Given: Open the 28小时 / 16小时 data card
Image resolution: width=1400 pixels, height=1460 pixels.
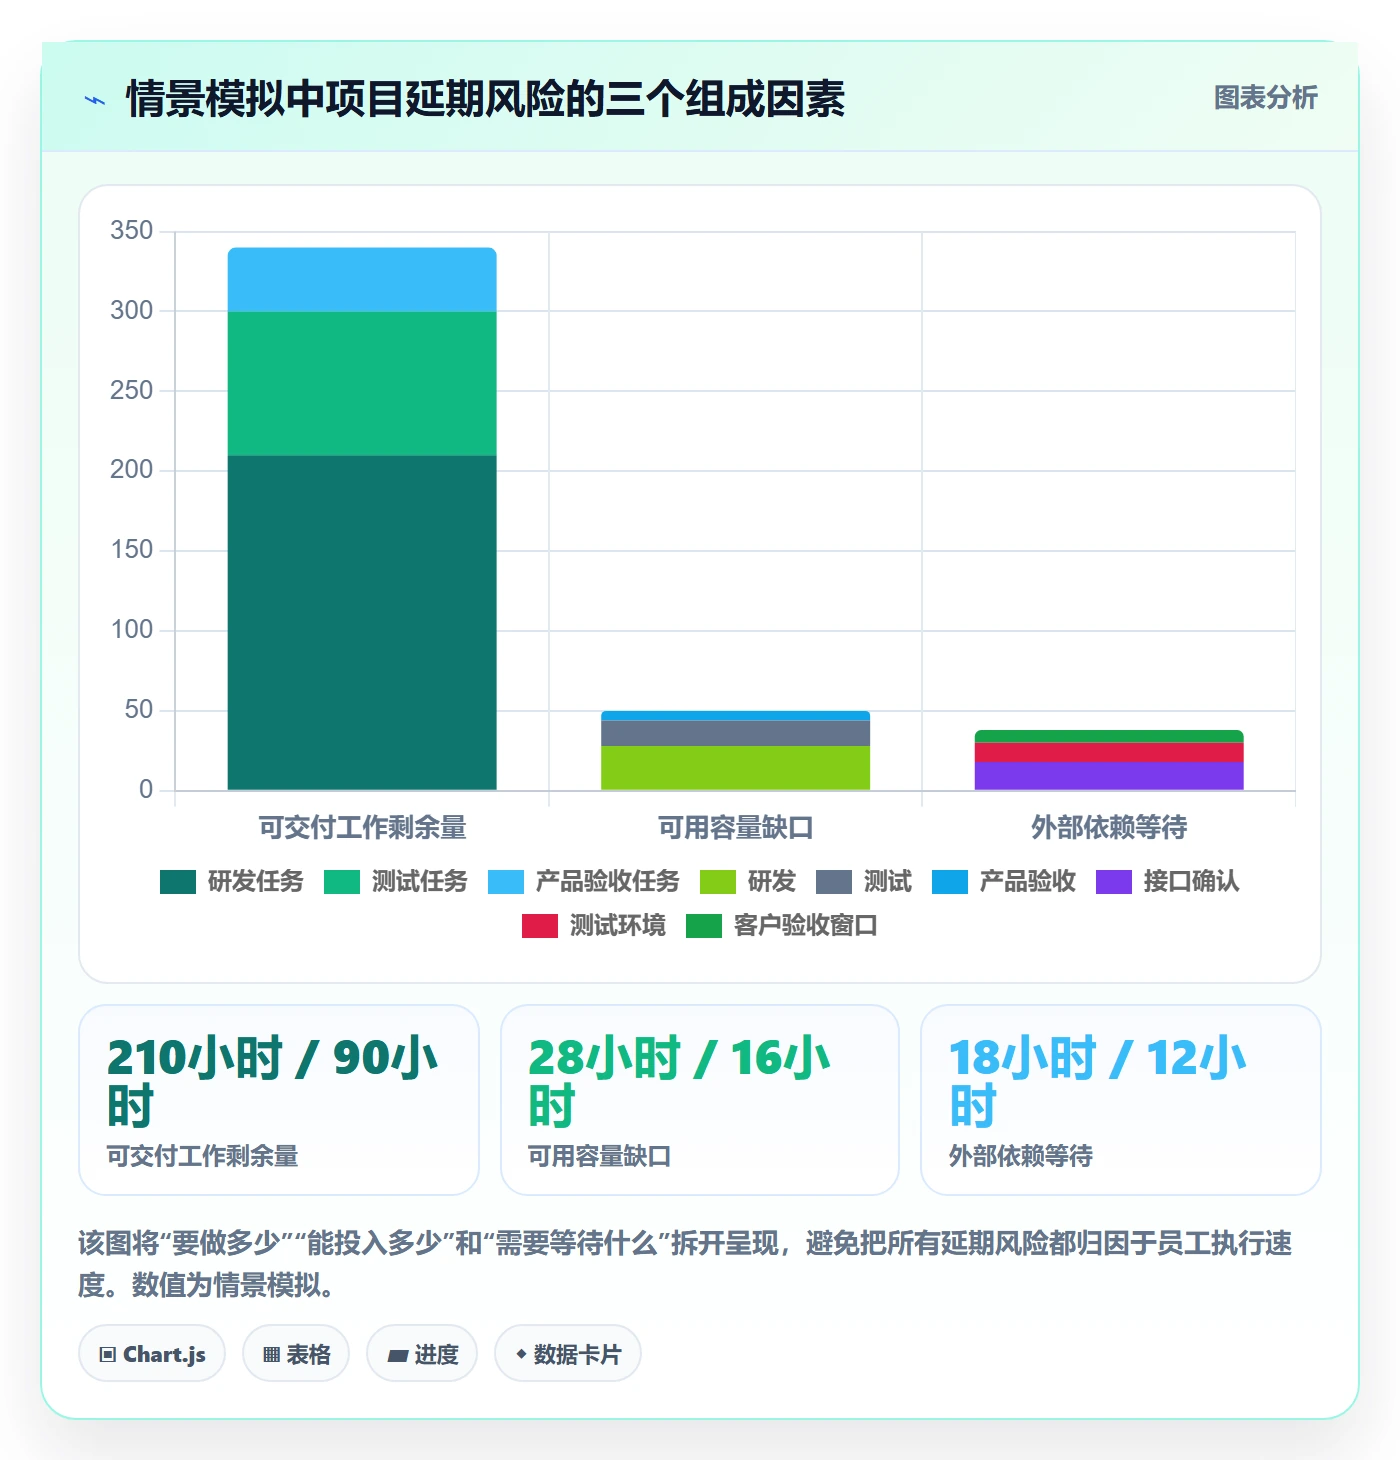Looking at the screenshot, I should tap(700, 1100).
